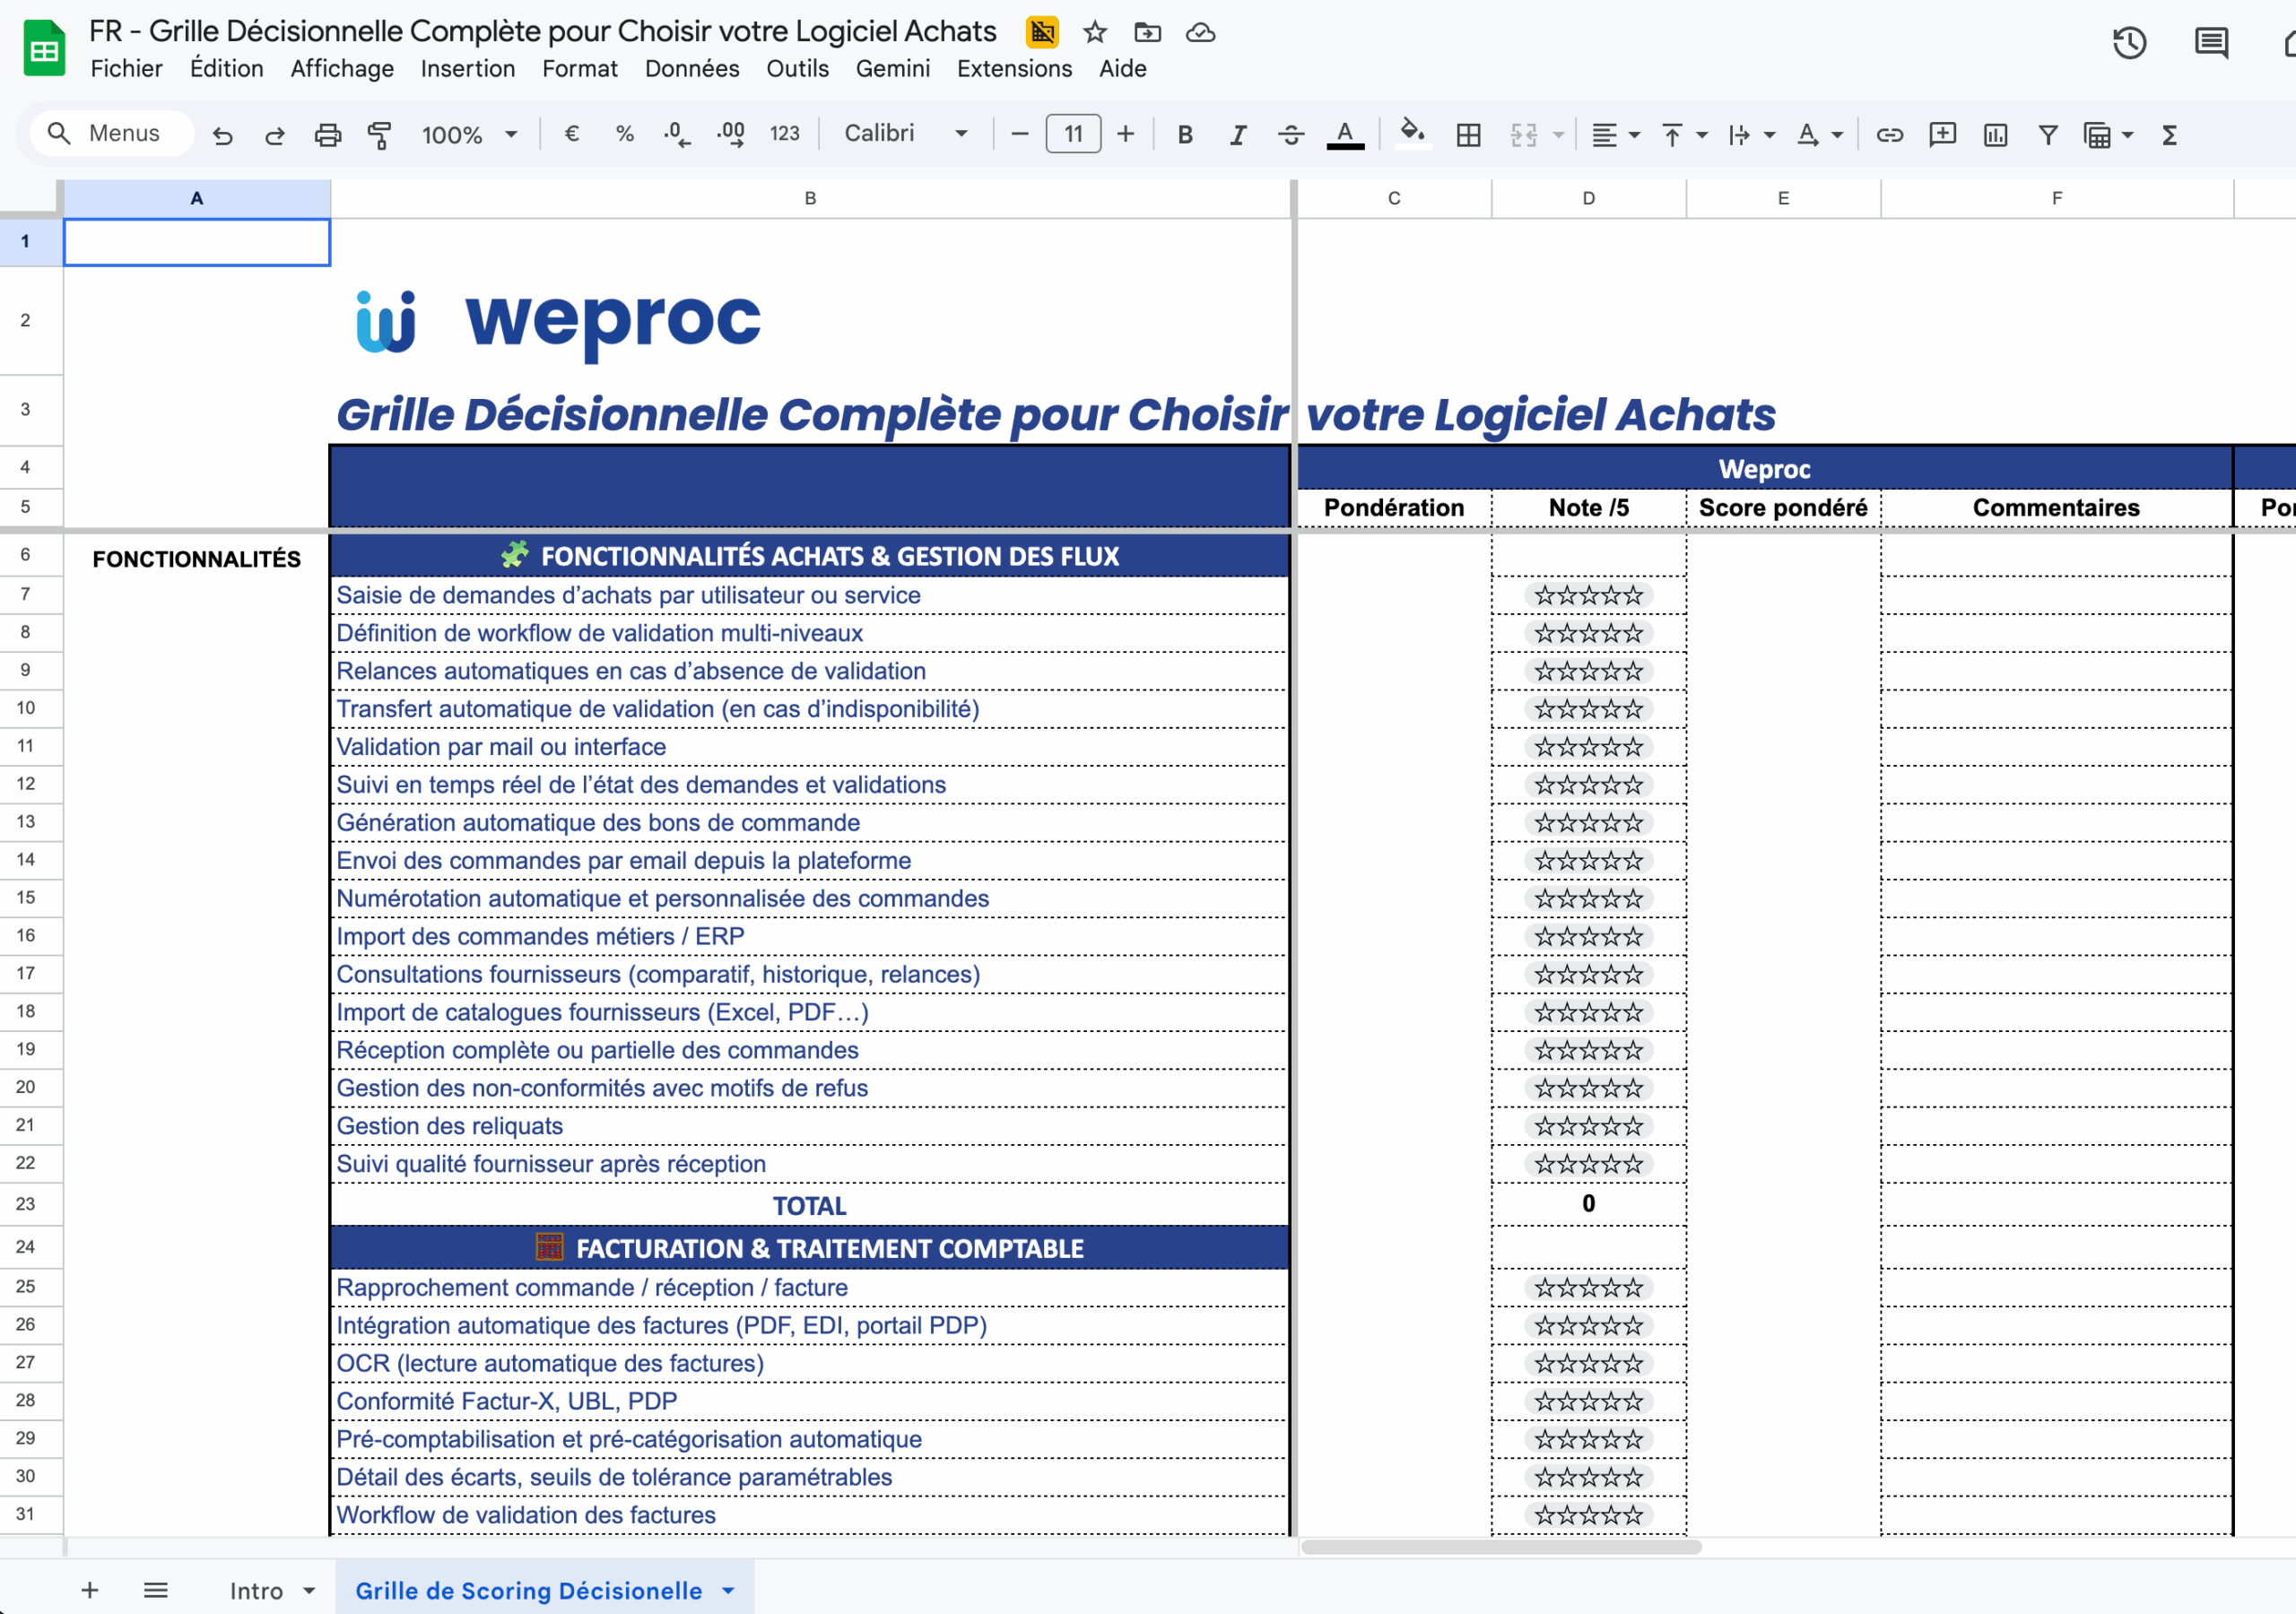Click the undo arrow
Screen dimensions: 2296x1614
tap(222, 134)
